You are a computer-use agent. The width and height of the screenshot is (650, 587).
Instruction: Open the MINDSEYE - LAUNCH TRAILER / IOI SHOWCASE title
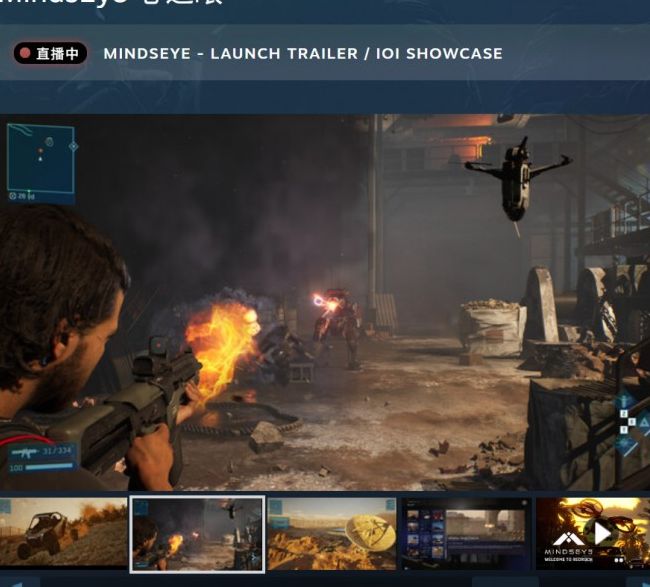303,53
